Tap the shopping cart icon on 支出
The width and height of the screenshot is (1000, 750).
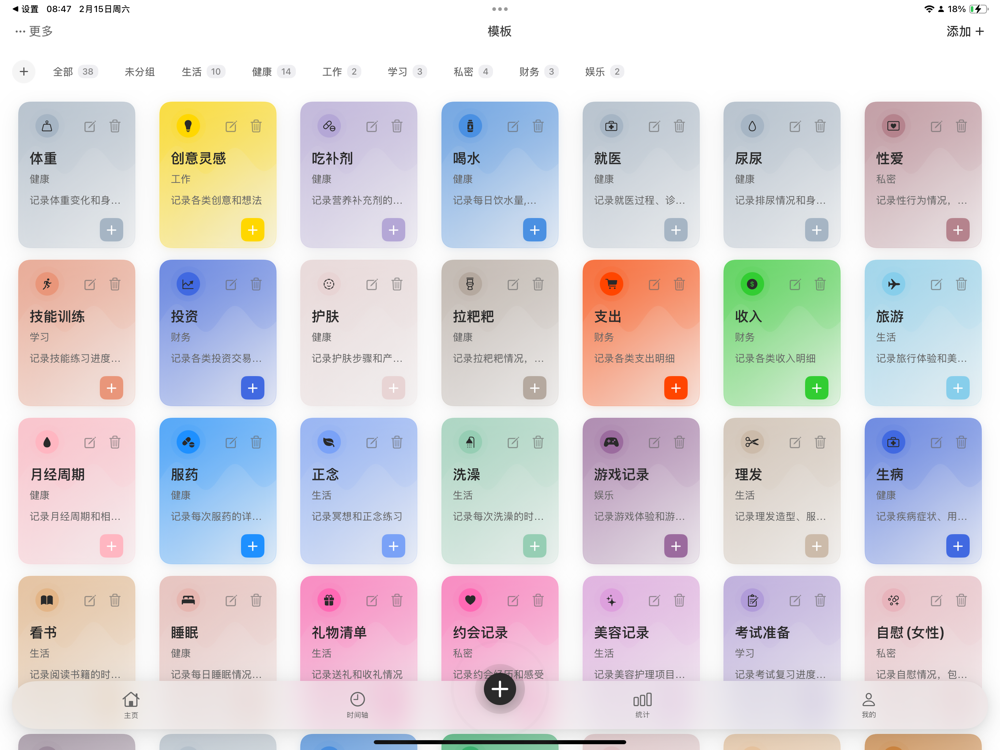(612, 284)
